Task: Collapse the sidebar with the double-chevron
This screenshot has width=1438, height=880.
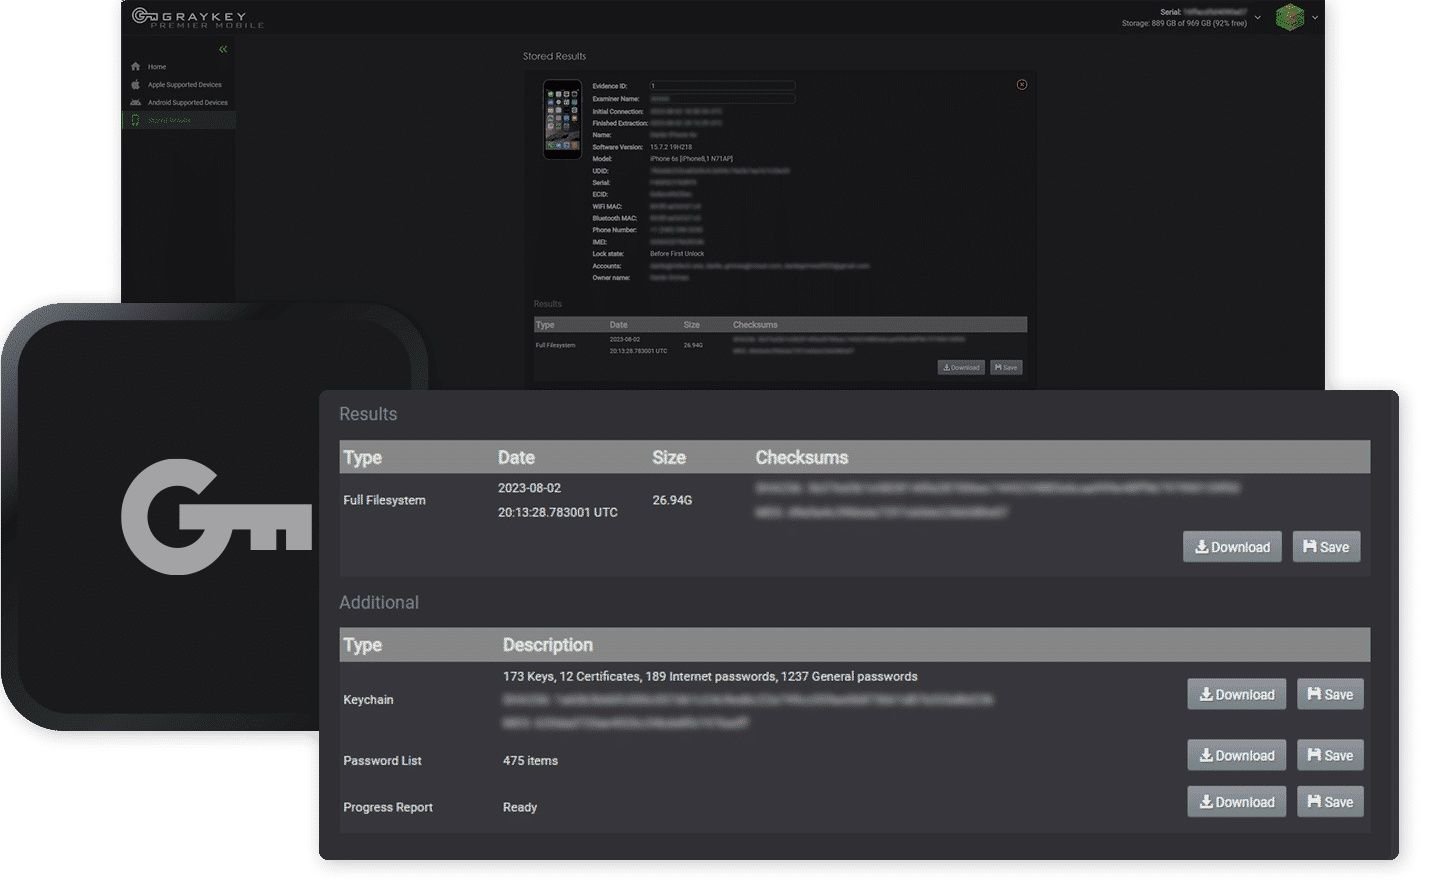Action: coord(223,49)
